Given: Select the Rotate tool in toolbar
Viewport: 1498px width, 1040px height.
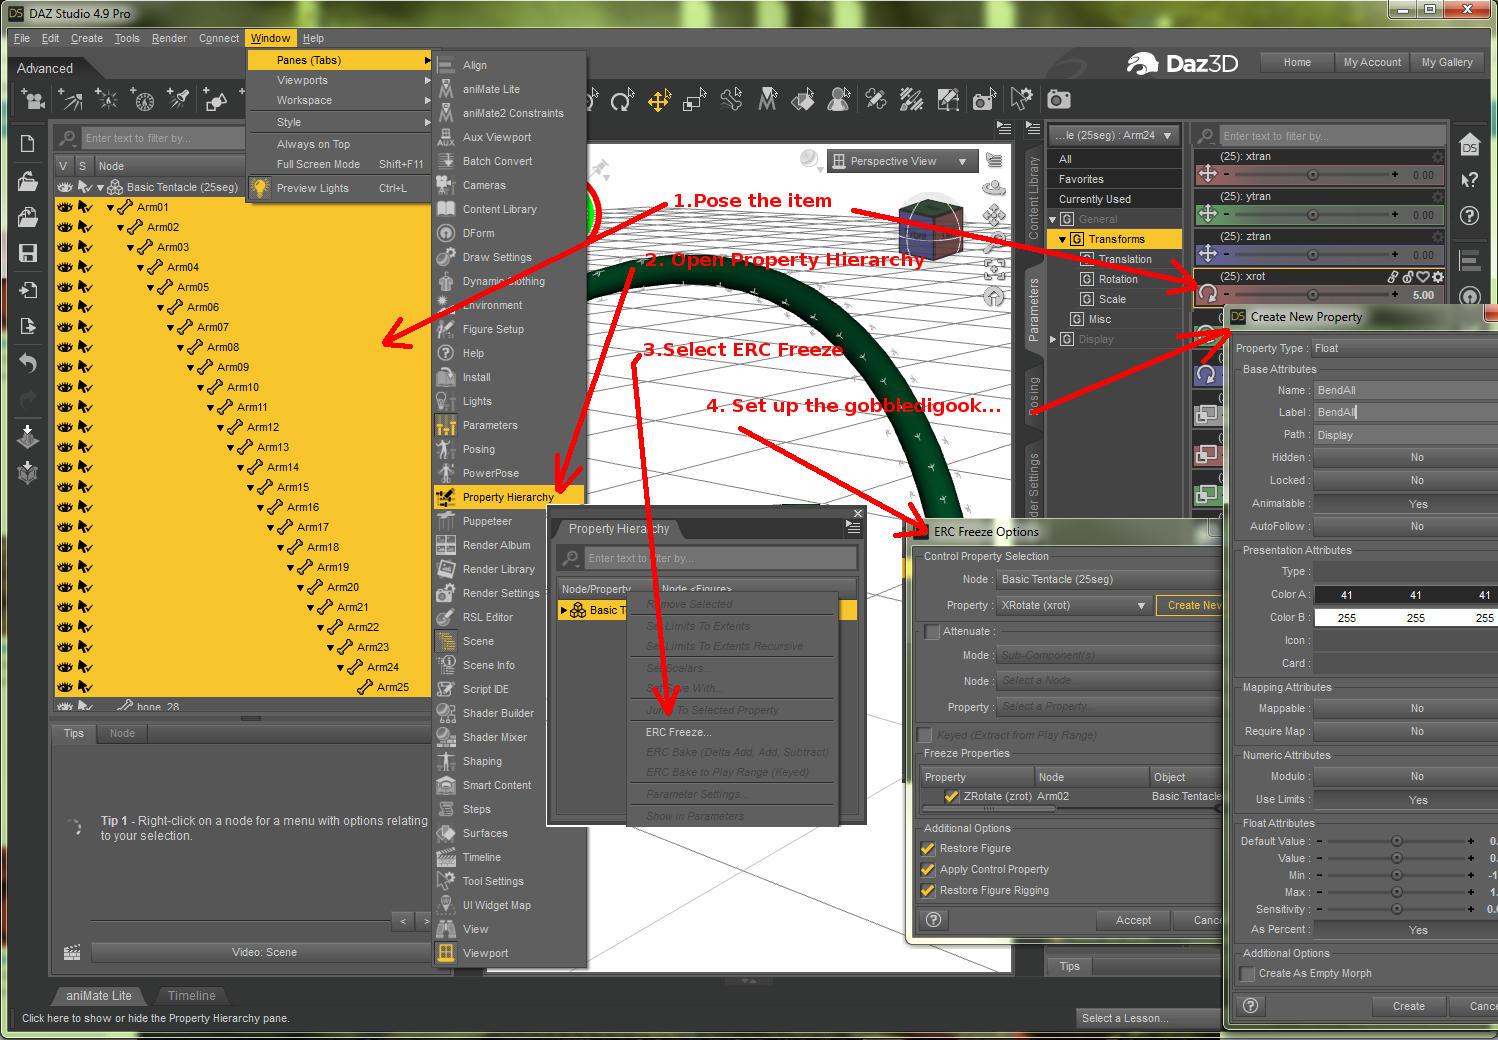Looking at the screenshot, I should [x=622, y=100].
